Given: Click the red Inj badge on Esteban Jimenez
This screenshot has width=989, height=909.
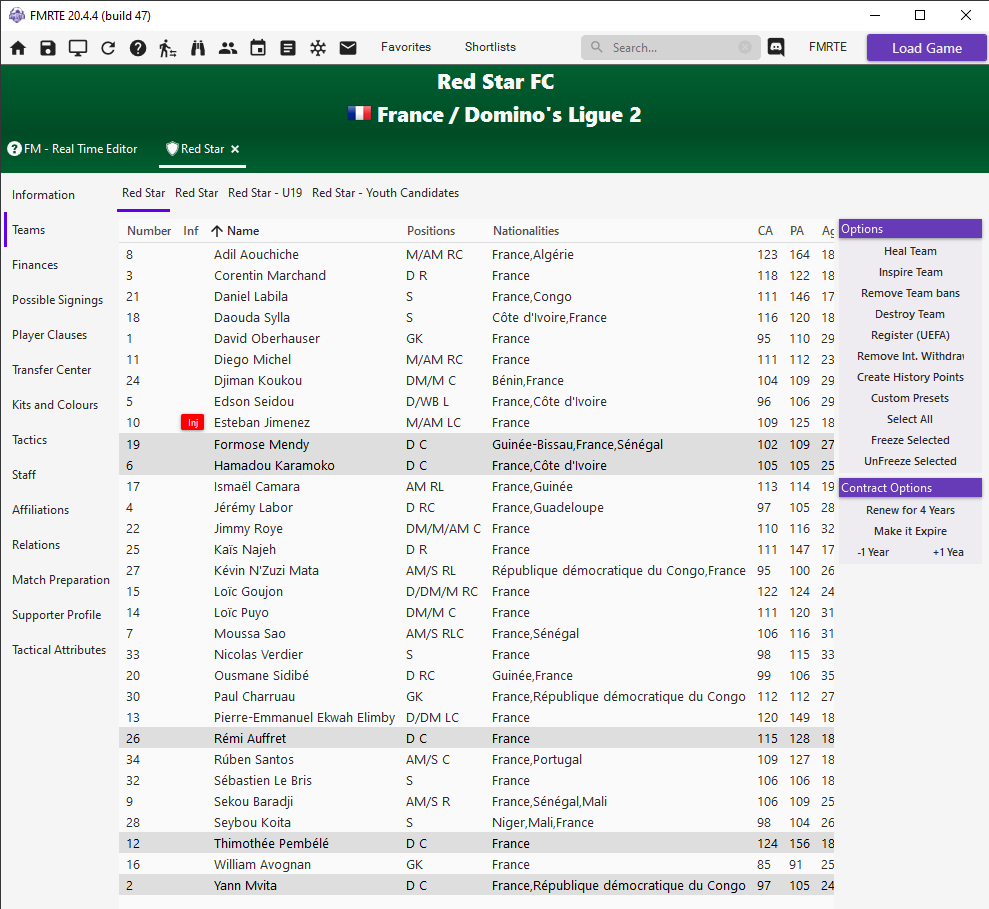Looking at the screenshot, I should pyautogui.click(x=192, y=423).
